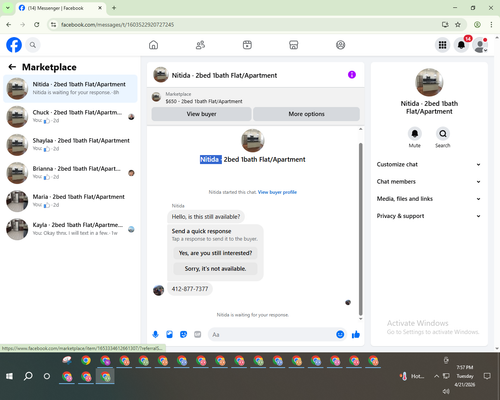This screenshot has height=400, width=500.
Task: Open the $650 Marketplace listing banner
Action: (x=256, y=97)
